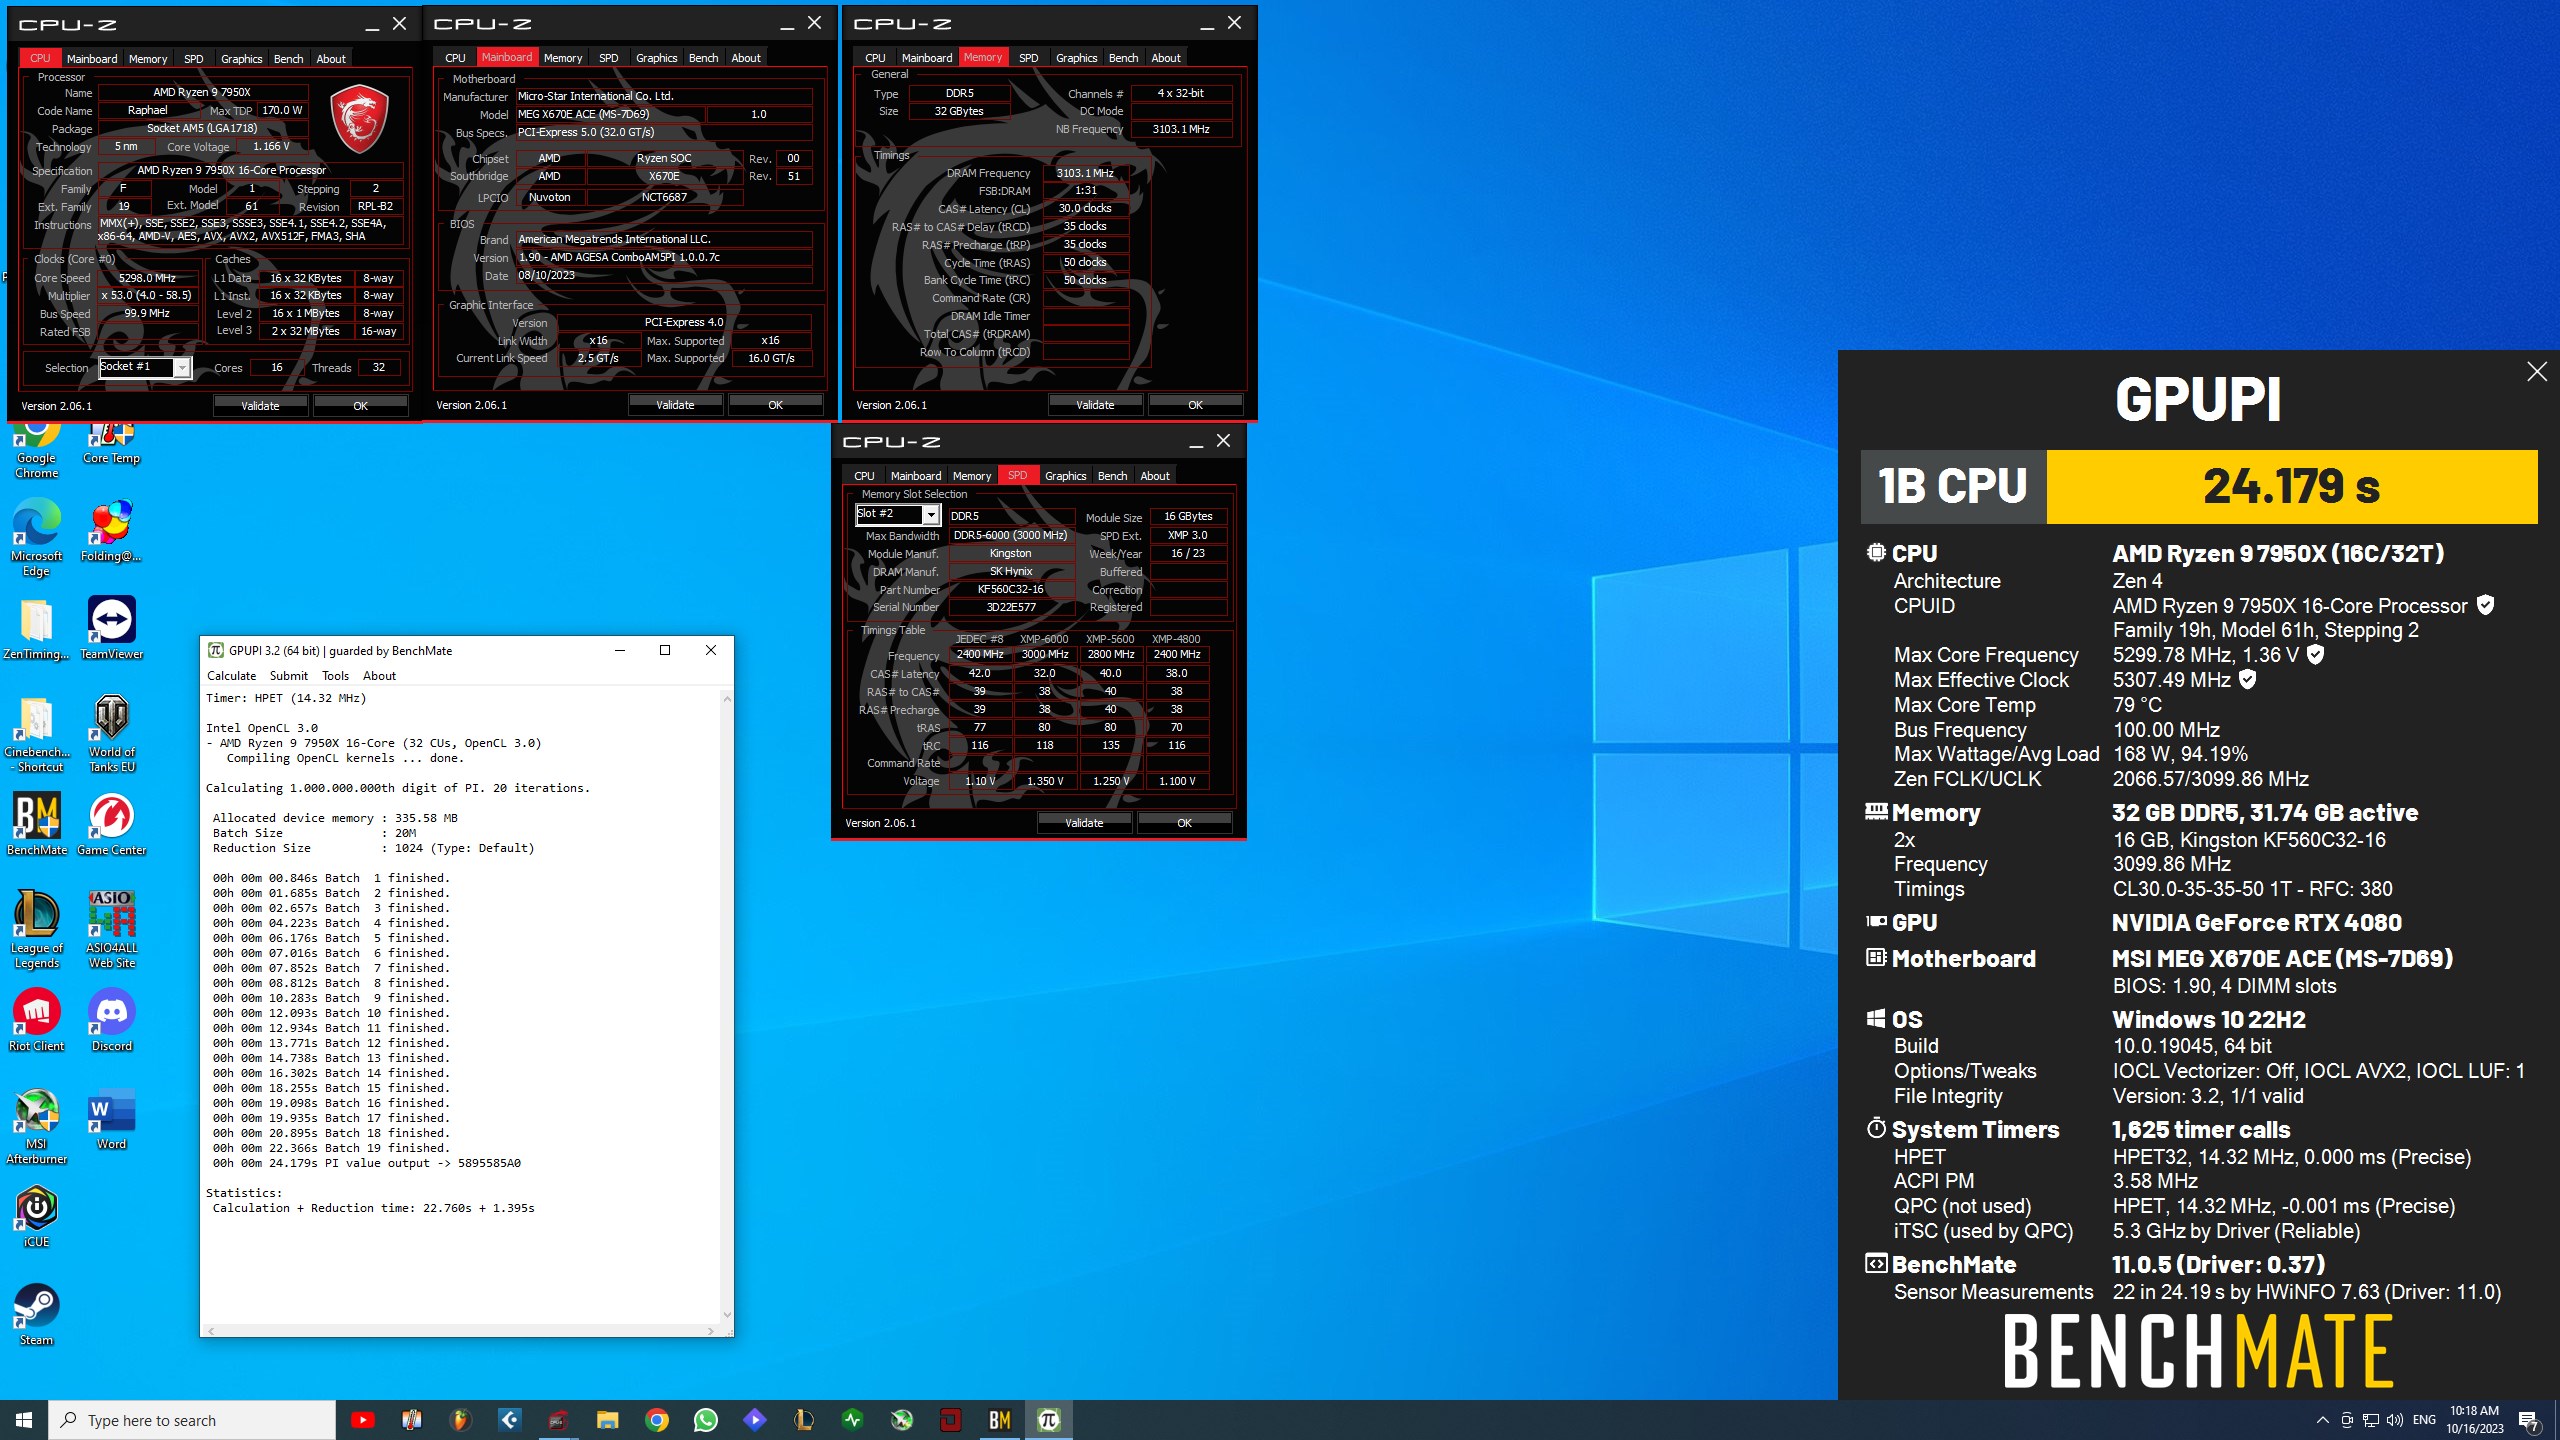Open the volume control in system tray
The width and height of the screenshot is (2560, 1440).
pyautogui.click(x=2394, y=1420)
